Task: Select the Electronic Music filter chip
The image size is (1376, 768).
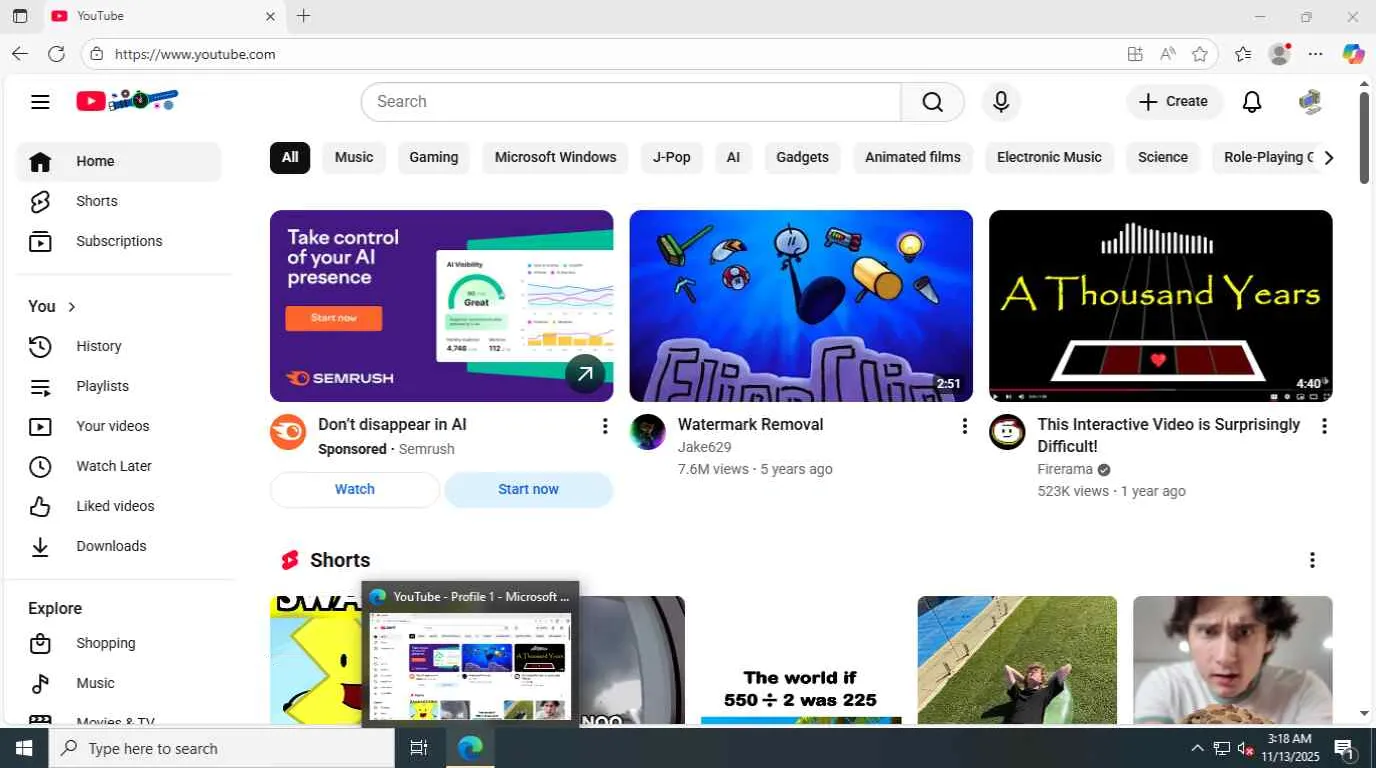Action: click(x=1049, y=157)
